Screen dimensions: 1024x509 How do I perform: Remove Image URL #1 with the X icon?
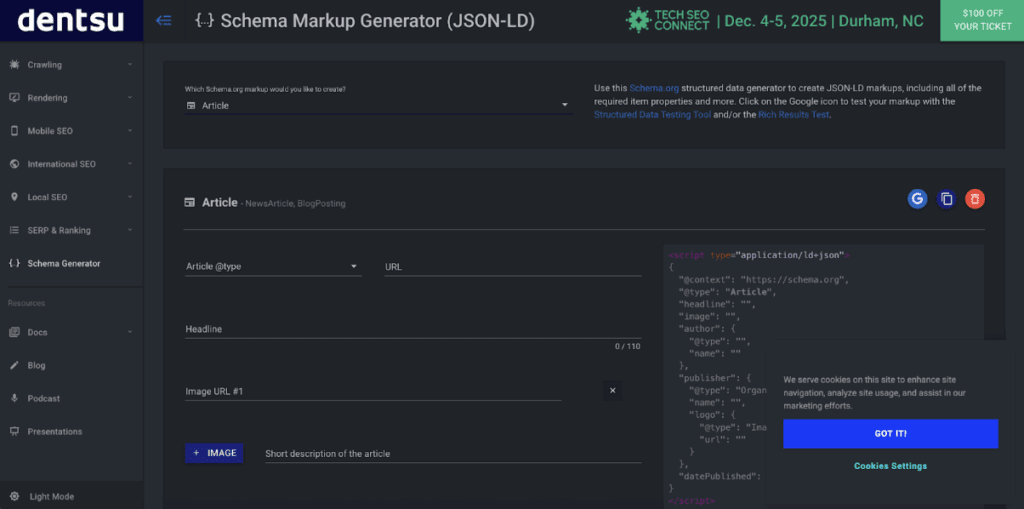[x=613, y=391]
